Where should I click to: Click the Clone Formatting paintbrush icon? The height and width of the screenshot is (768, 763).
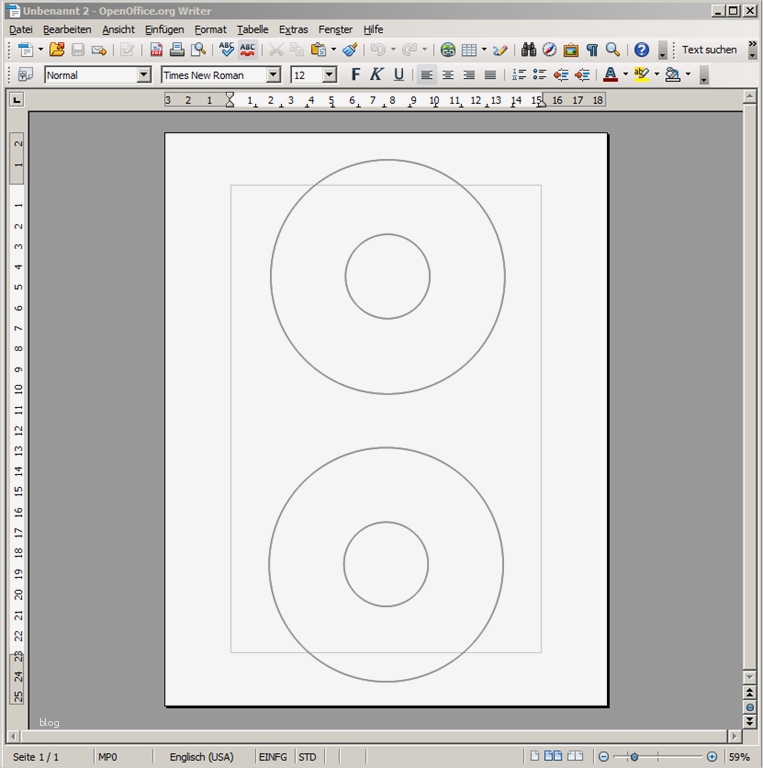(349, 49)
